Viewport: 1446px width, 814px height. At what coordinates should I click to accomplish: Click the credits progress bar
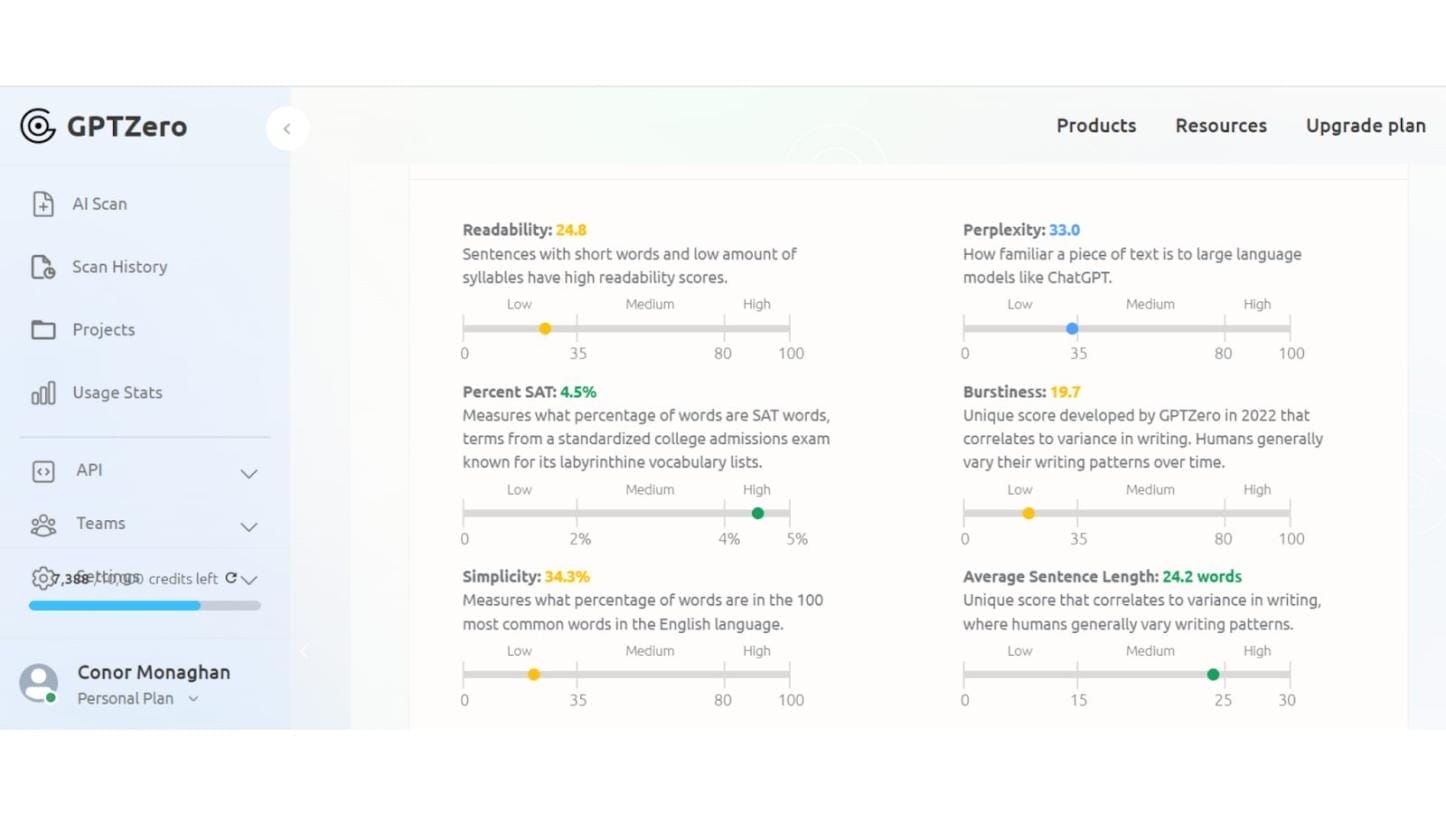pyautogui.click(x=144, y=605)
